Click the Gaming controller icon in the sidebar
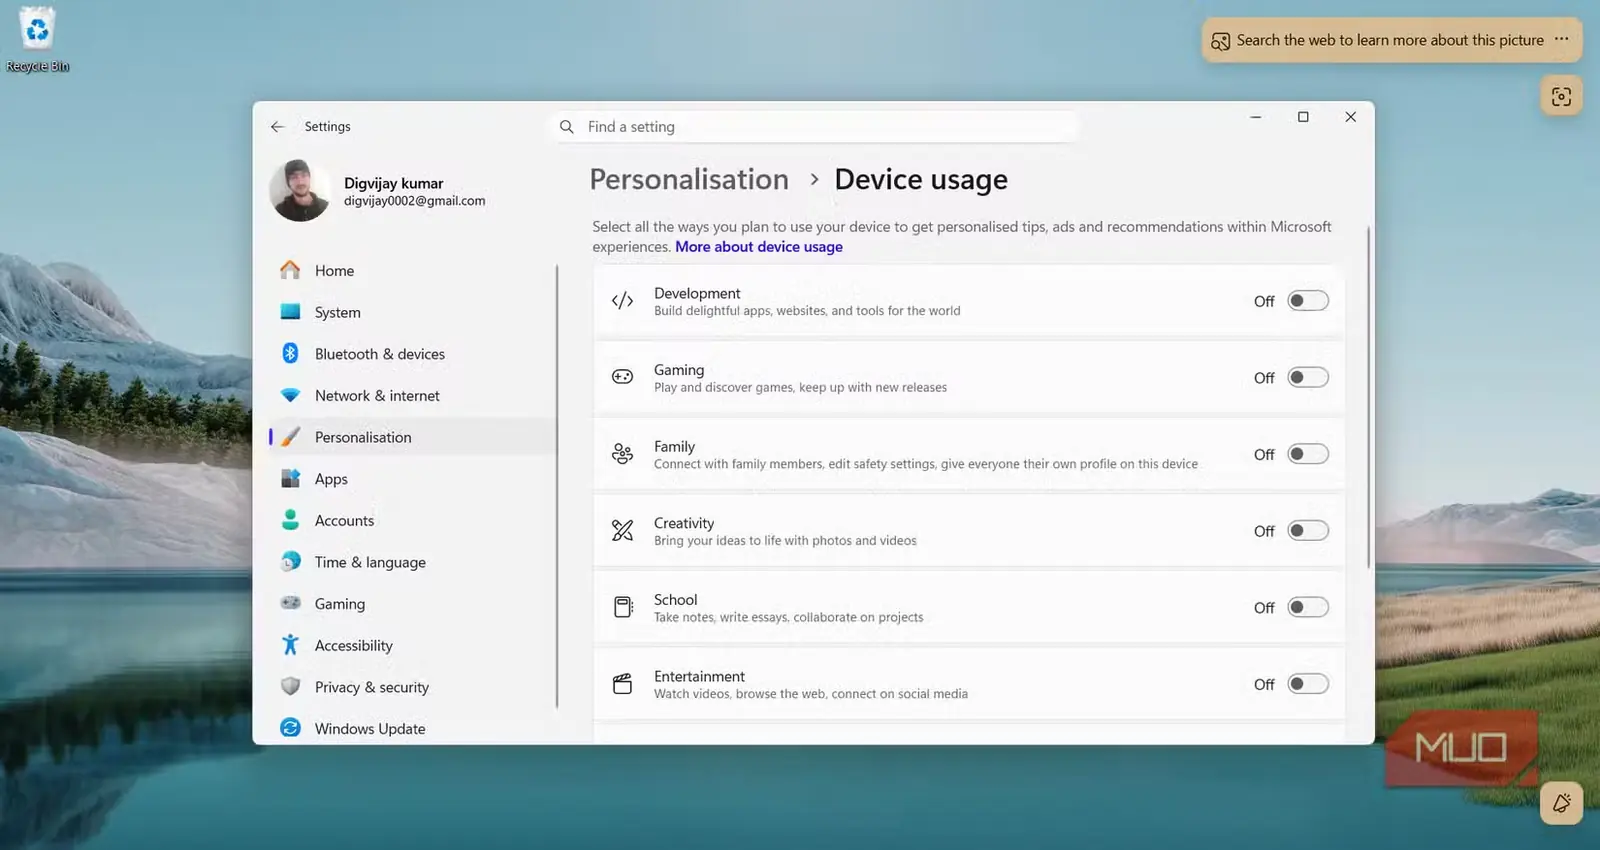 click(290, 603)
